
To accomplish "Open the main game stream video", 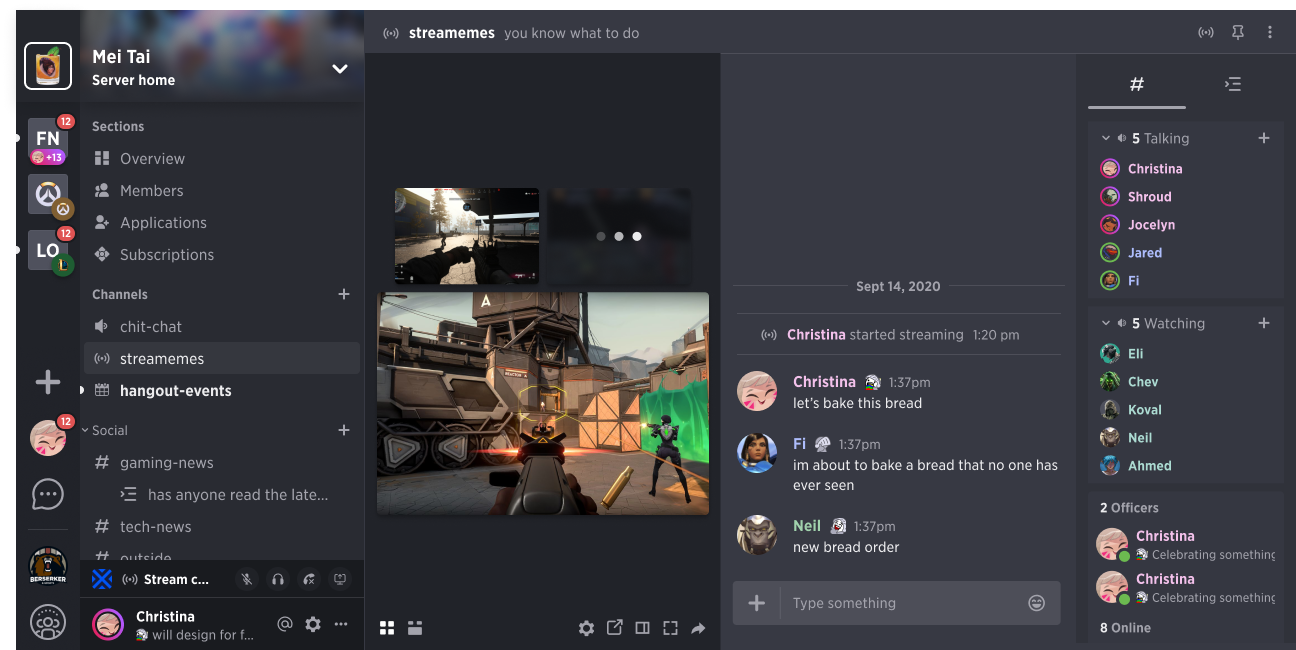I will point(543,403).
